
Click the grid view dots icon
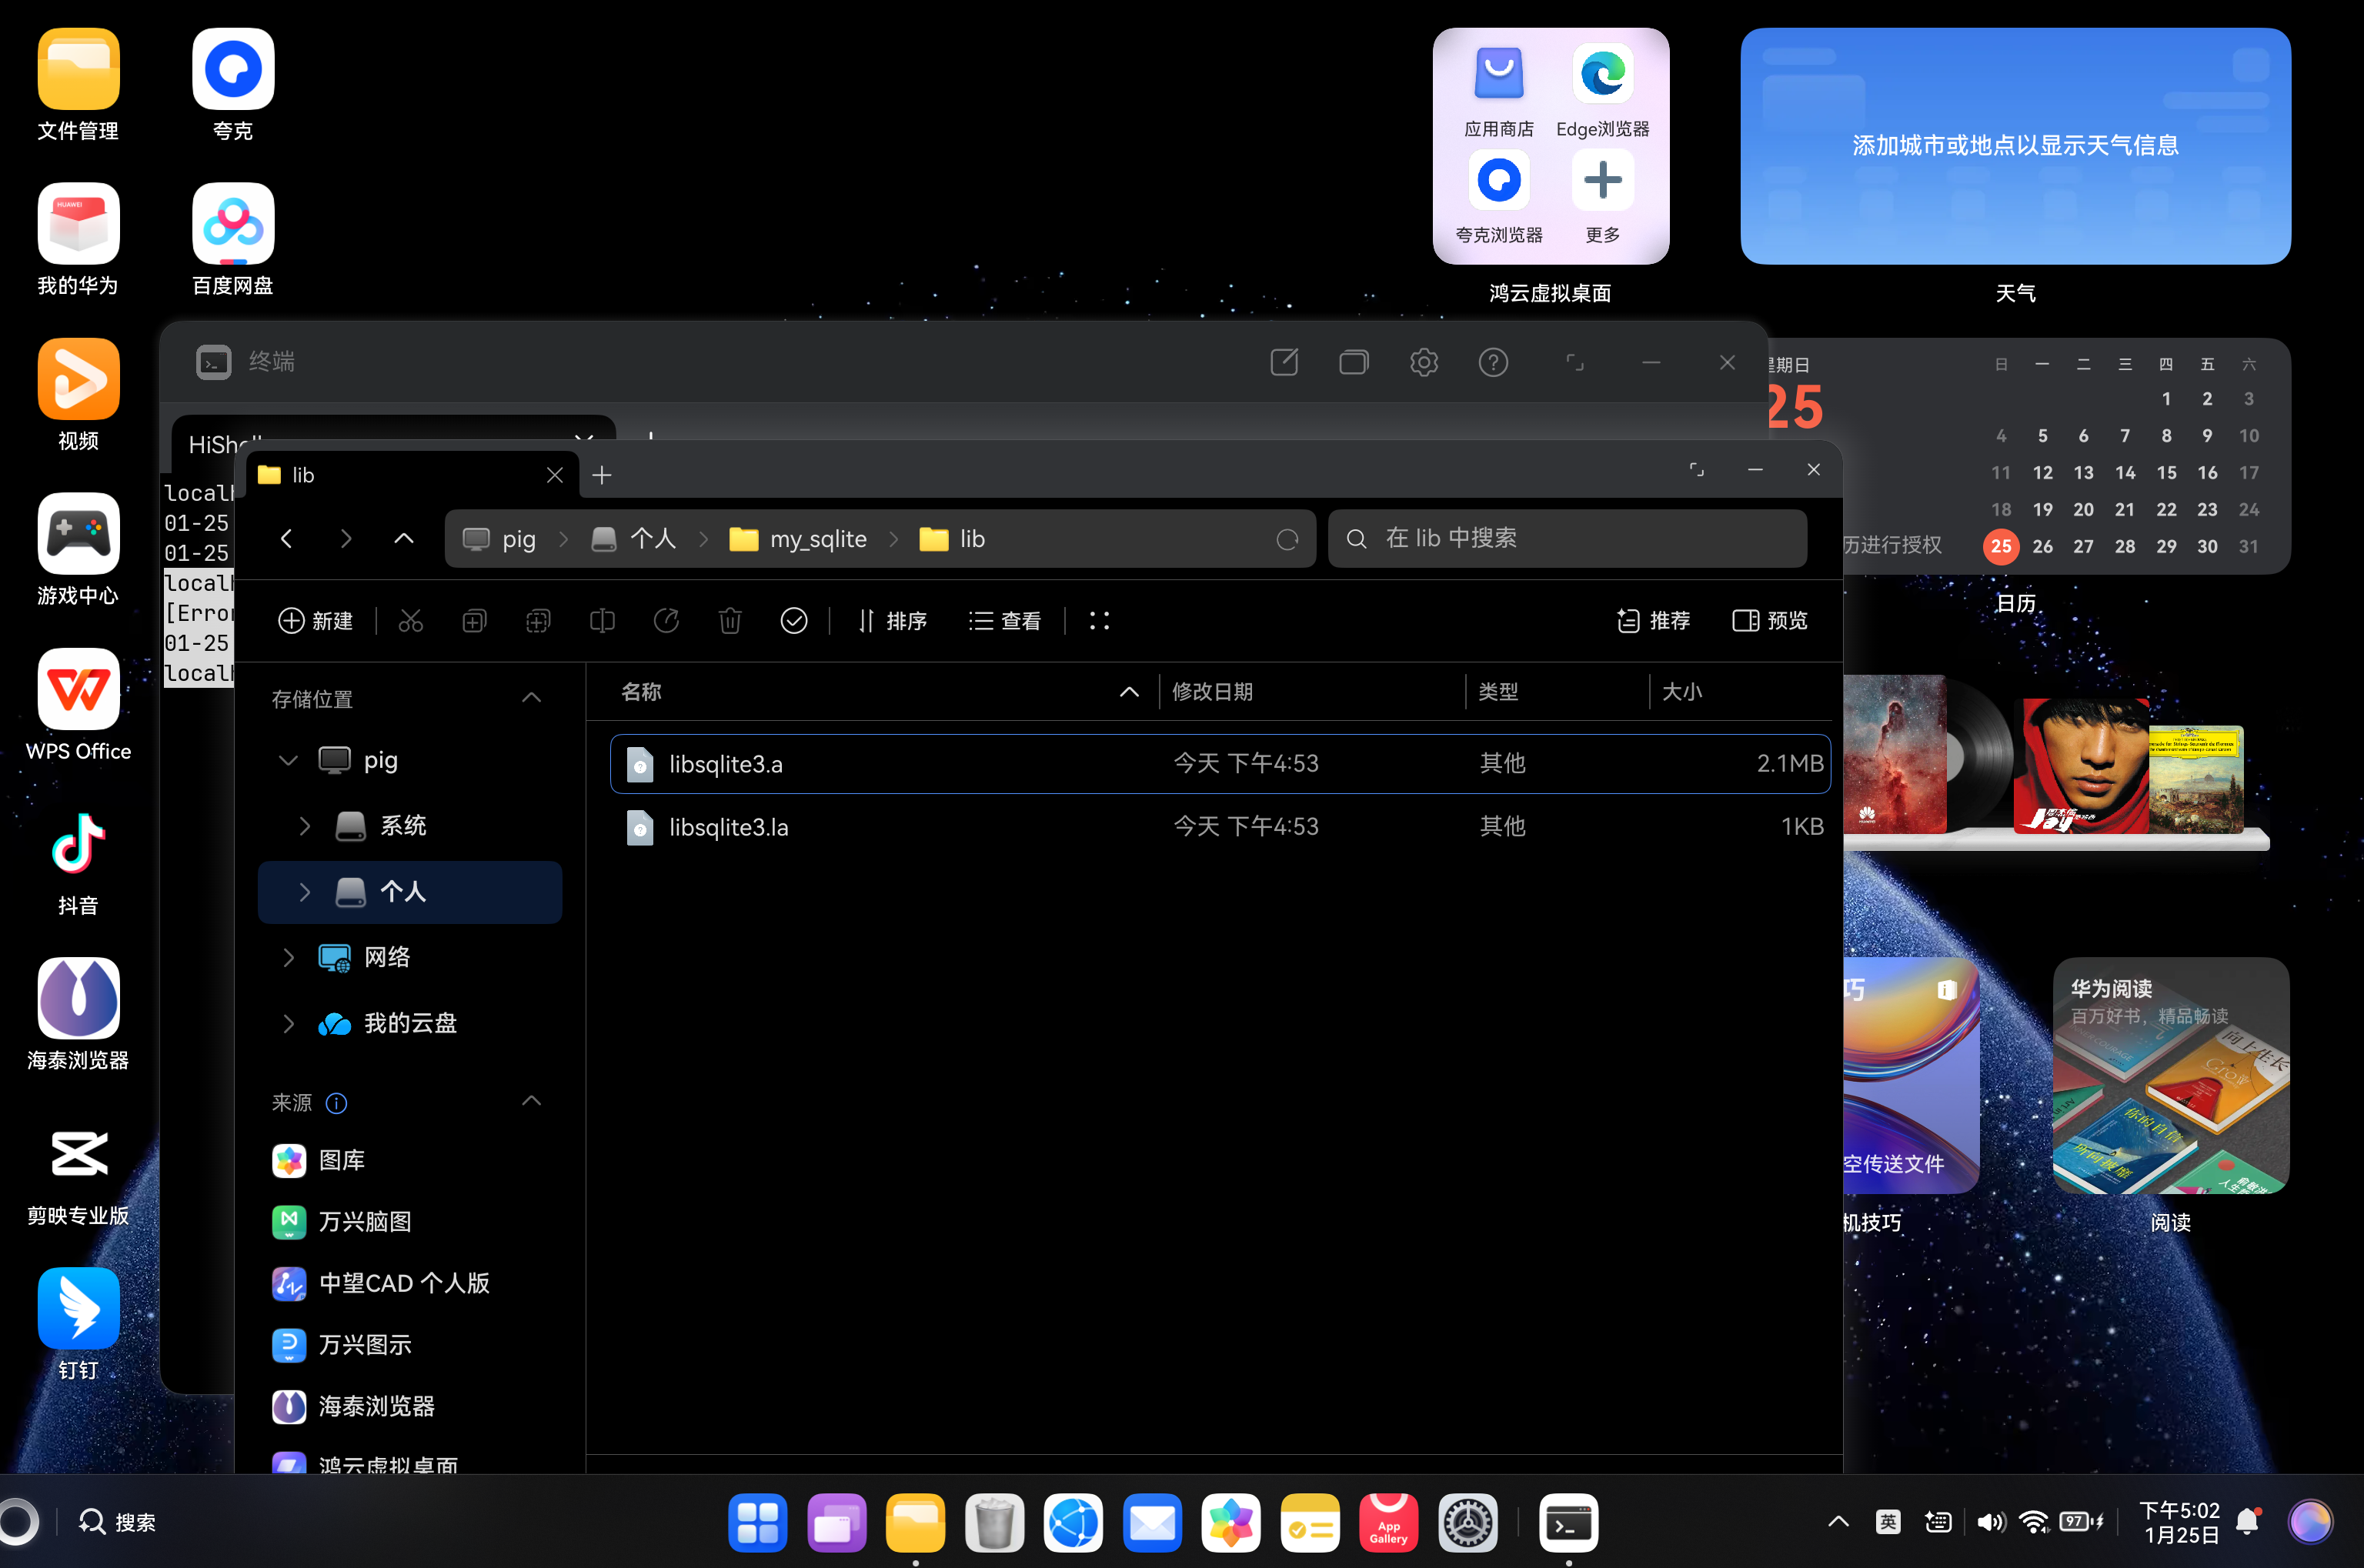click(x=1099, y=621)
